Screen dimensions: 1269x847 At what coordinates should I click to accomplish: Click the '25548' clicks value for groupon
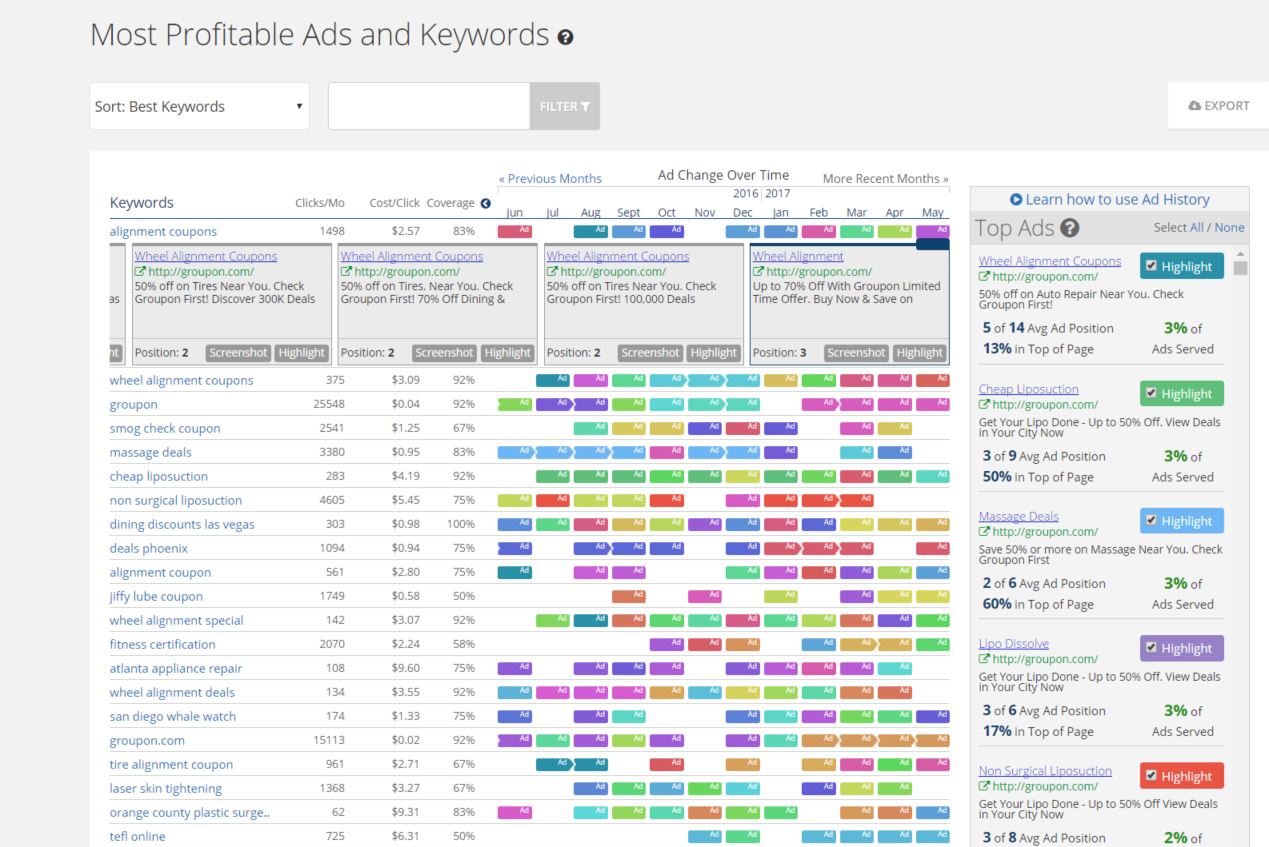point(327,404)
